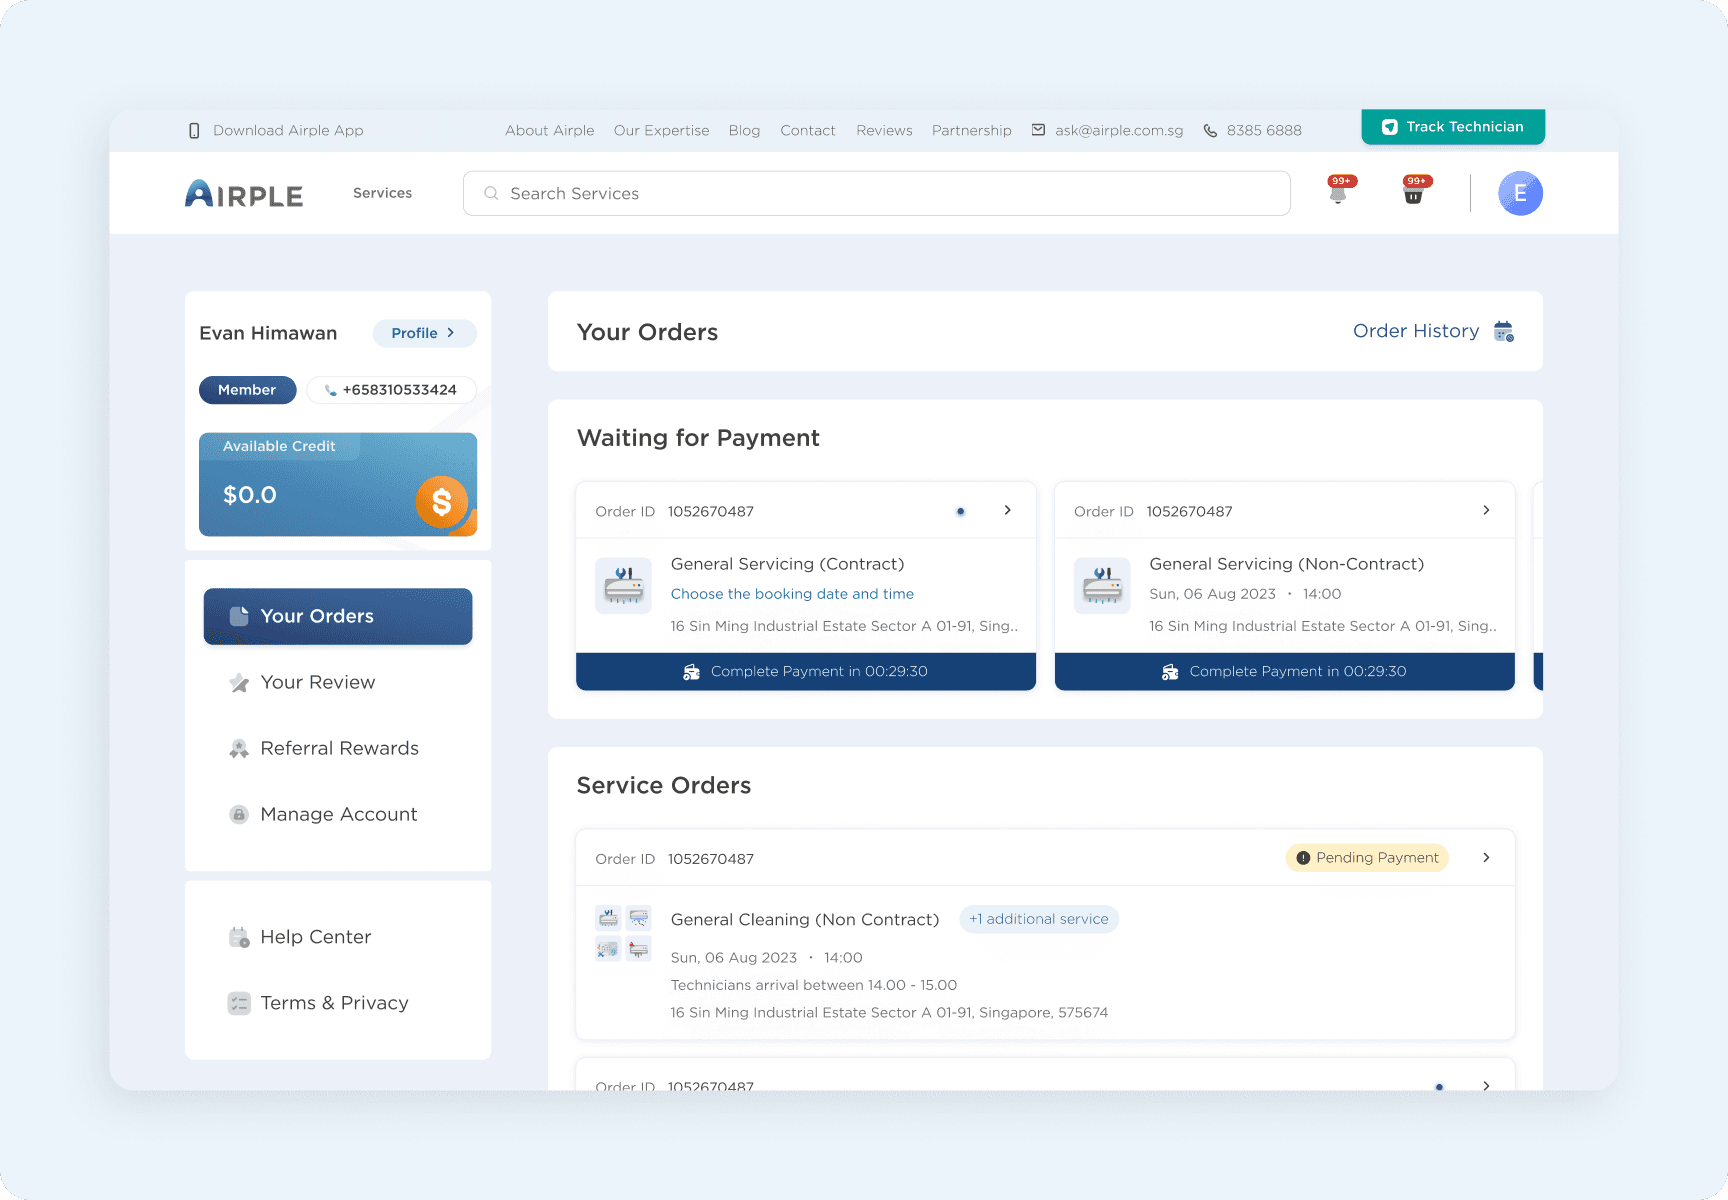Expand the partially visible bottom order chevron
The width and height of the screenshot is (1728, 1200).
1486,1085
